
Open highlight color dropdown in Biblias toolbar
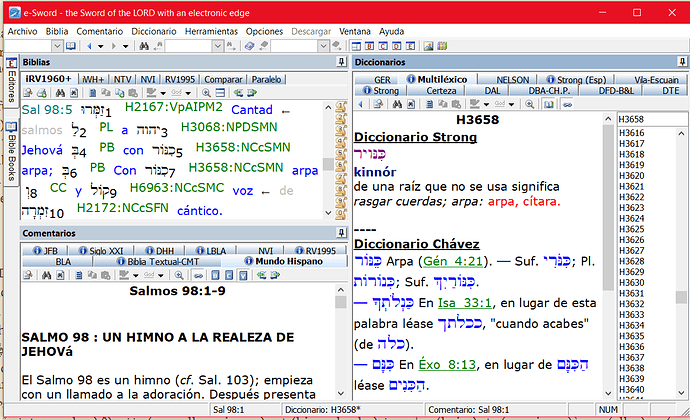coord(163,93)
